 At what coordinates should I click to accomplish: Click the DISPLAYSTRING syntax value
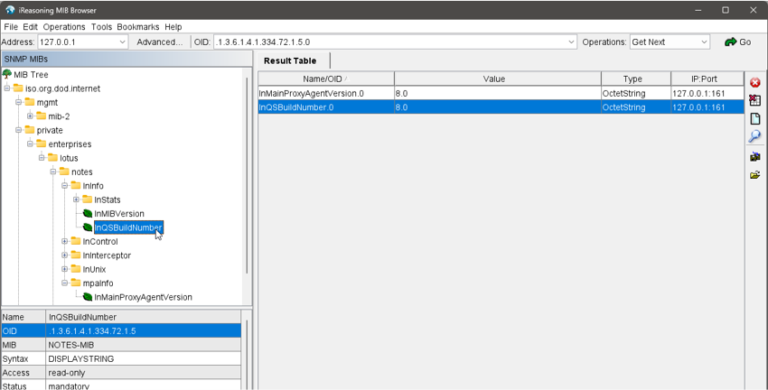click(143, 359)
